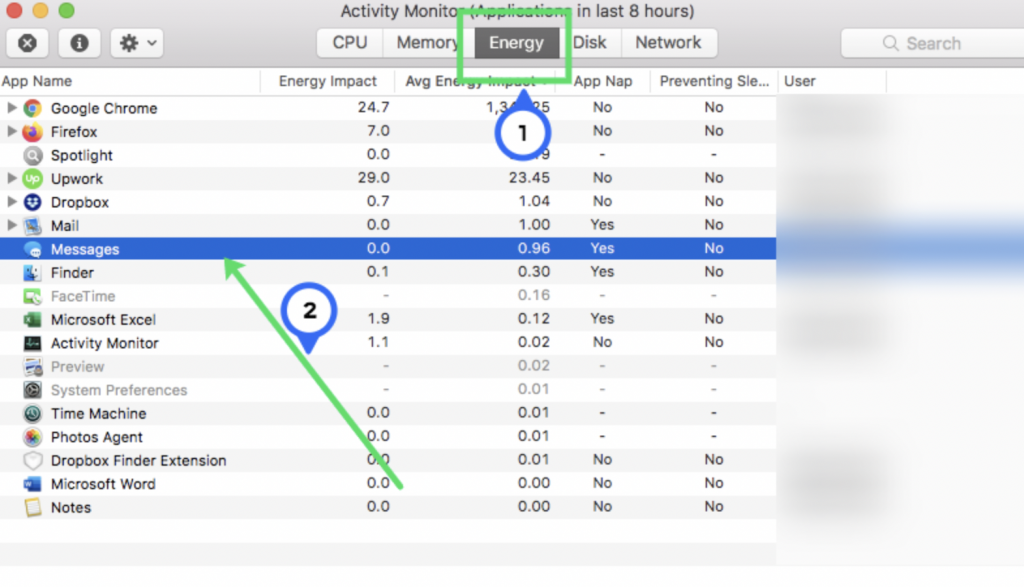Select the Energy tab

click(517, 43)
